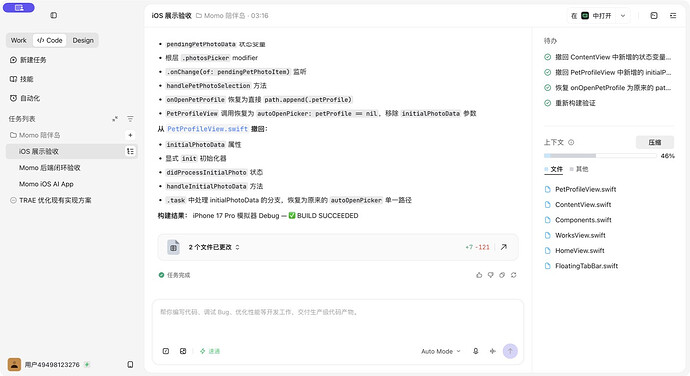Open the terminal panel icon in header

[x=654, y=15]
